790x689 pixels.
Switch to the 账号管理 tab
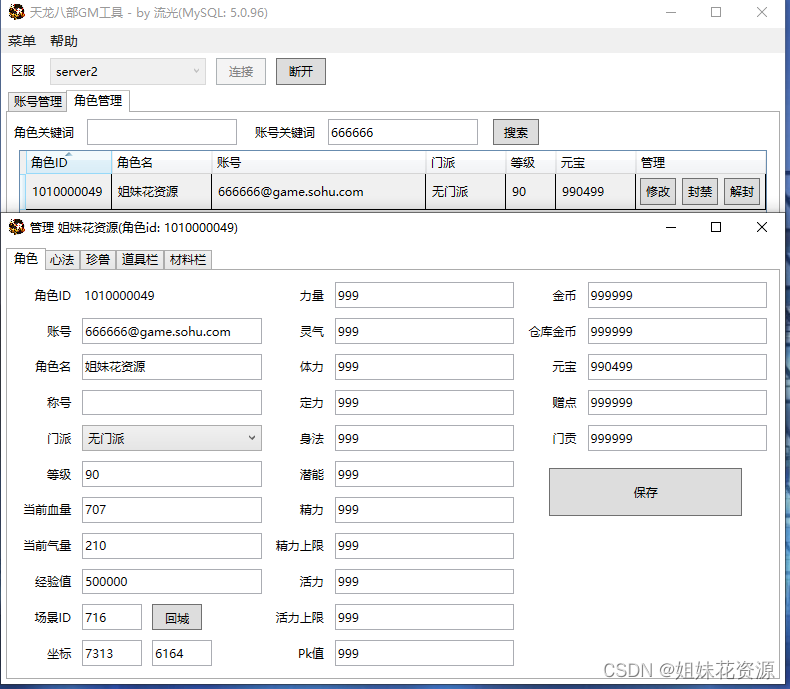coord(37,101)
